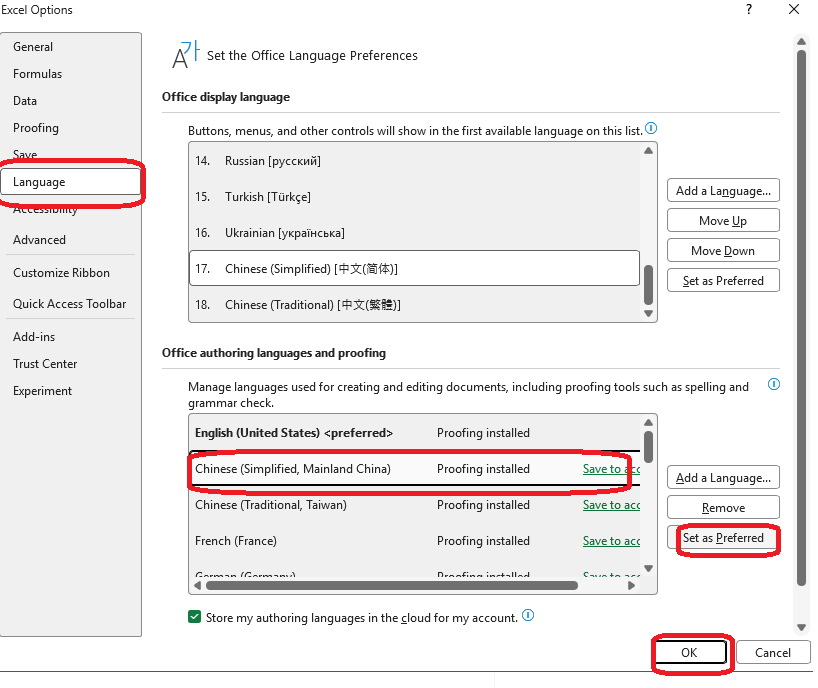818x688 pixels.
Task: Select English (United States) preferred authoring language
Action: [414, 433]
